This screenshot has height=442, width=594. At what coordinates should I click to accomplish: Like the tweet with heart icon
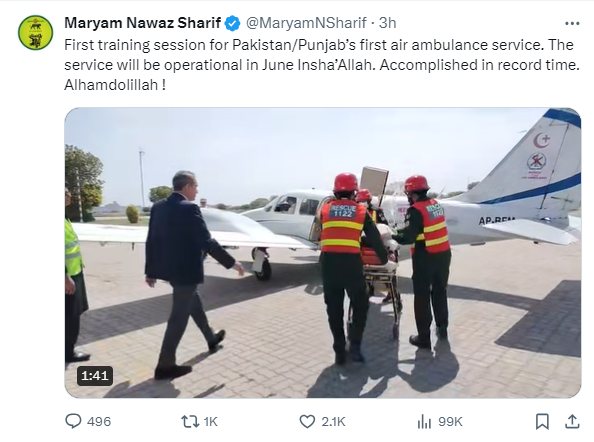[307, 421]
